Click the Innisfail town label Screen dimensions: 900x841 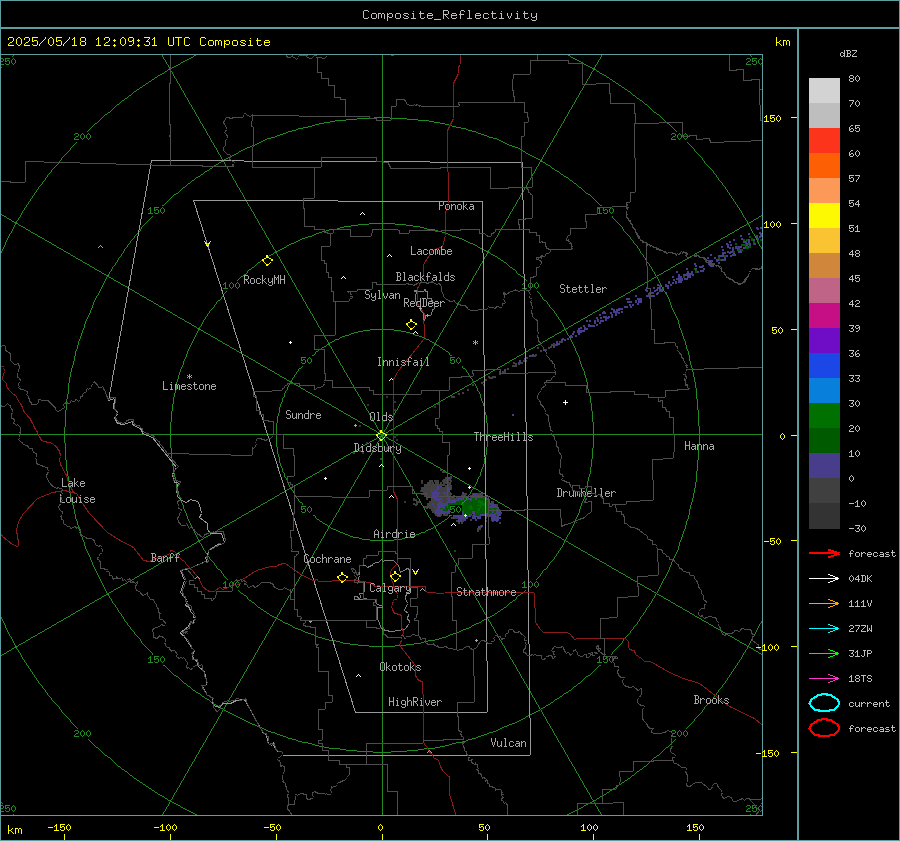403,362
